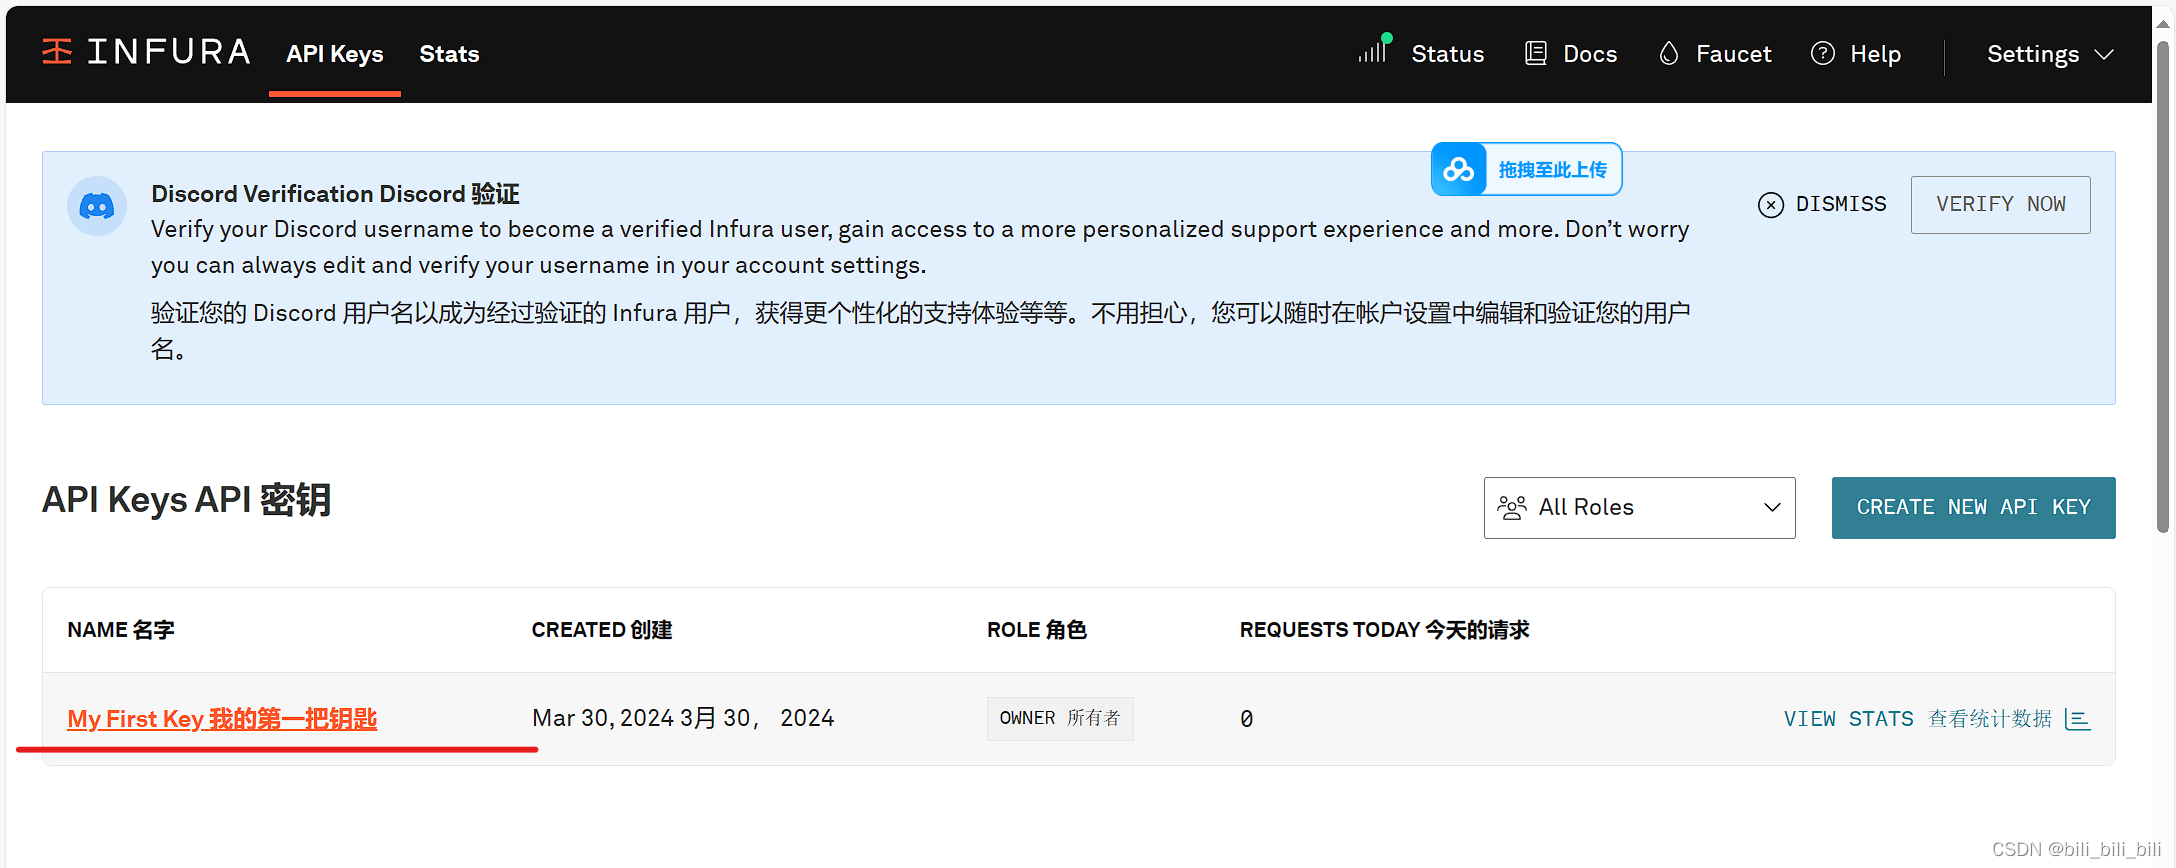Click VIEW STATS for My First Key

pyautogui.click(x=1937, y=719)
